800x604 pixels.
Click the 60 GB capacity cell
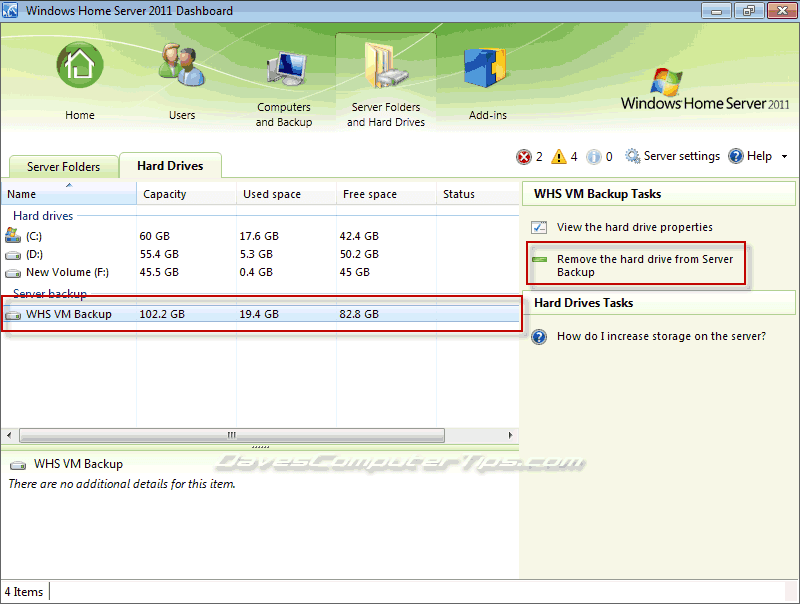(x=155, y=236)
